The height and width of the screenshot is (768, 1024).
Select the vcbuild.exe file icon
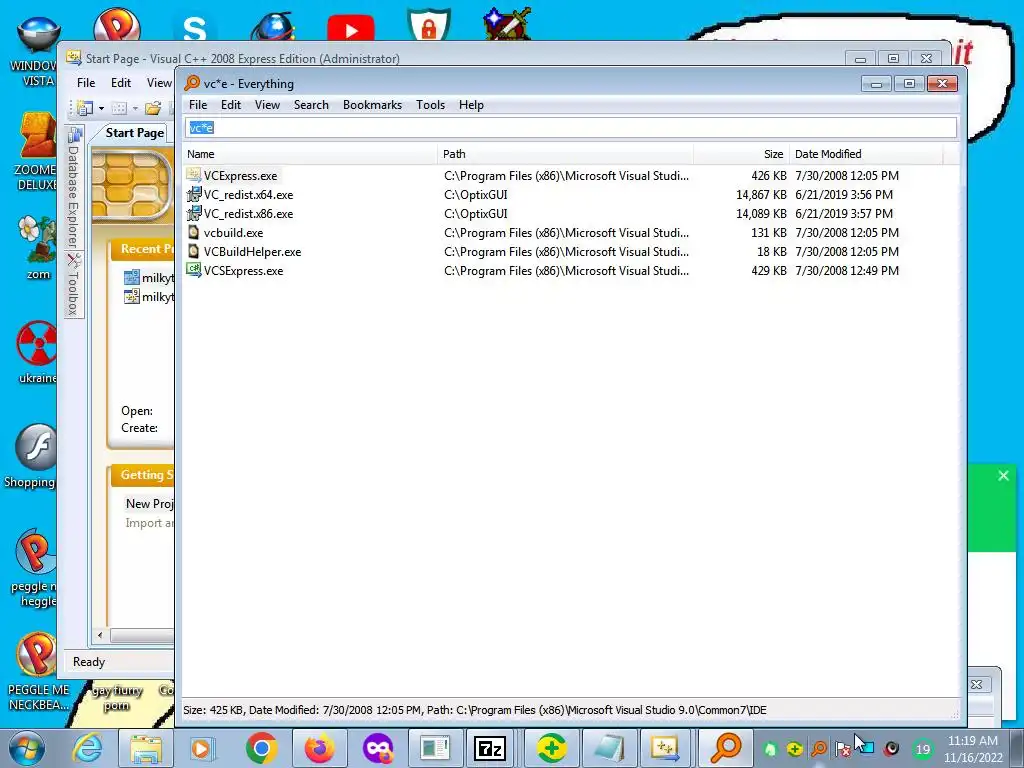(193, 232)
